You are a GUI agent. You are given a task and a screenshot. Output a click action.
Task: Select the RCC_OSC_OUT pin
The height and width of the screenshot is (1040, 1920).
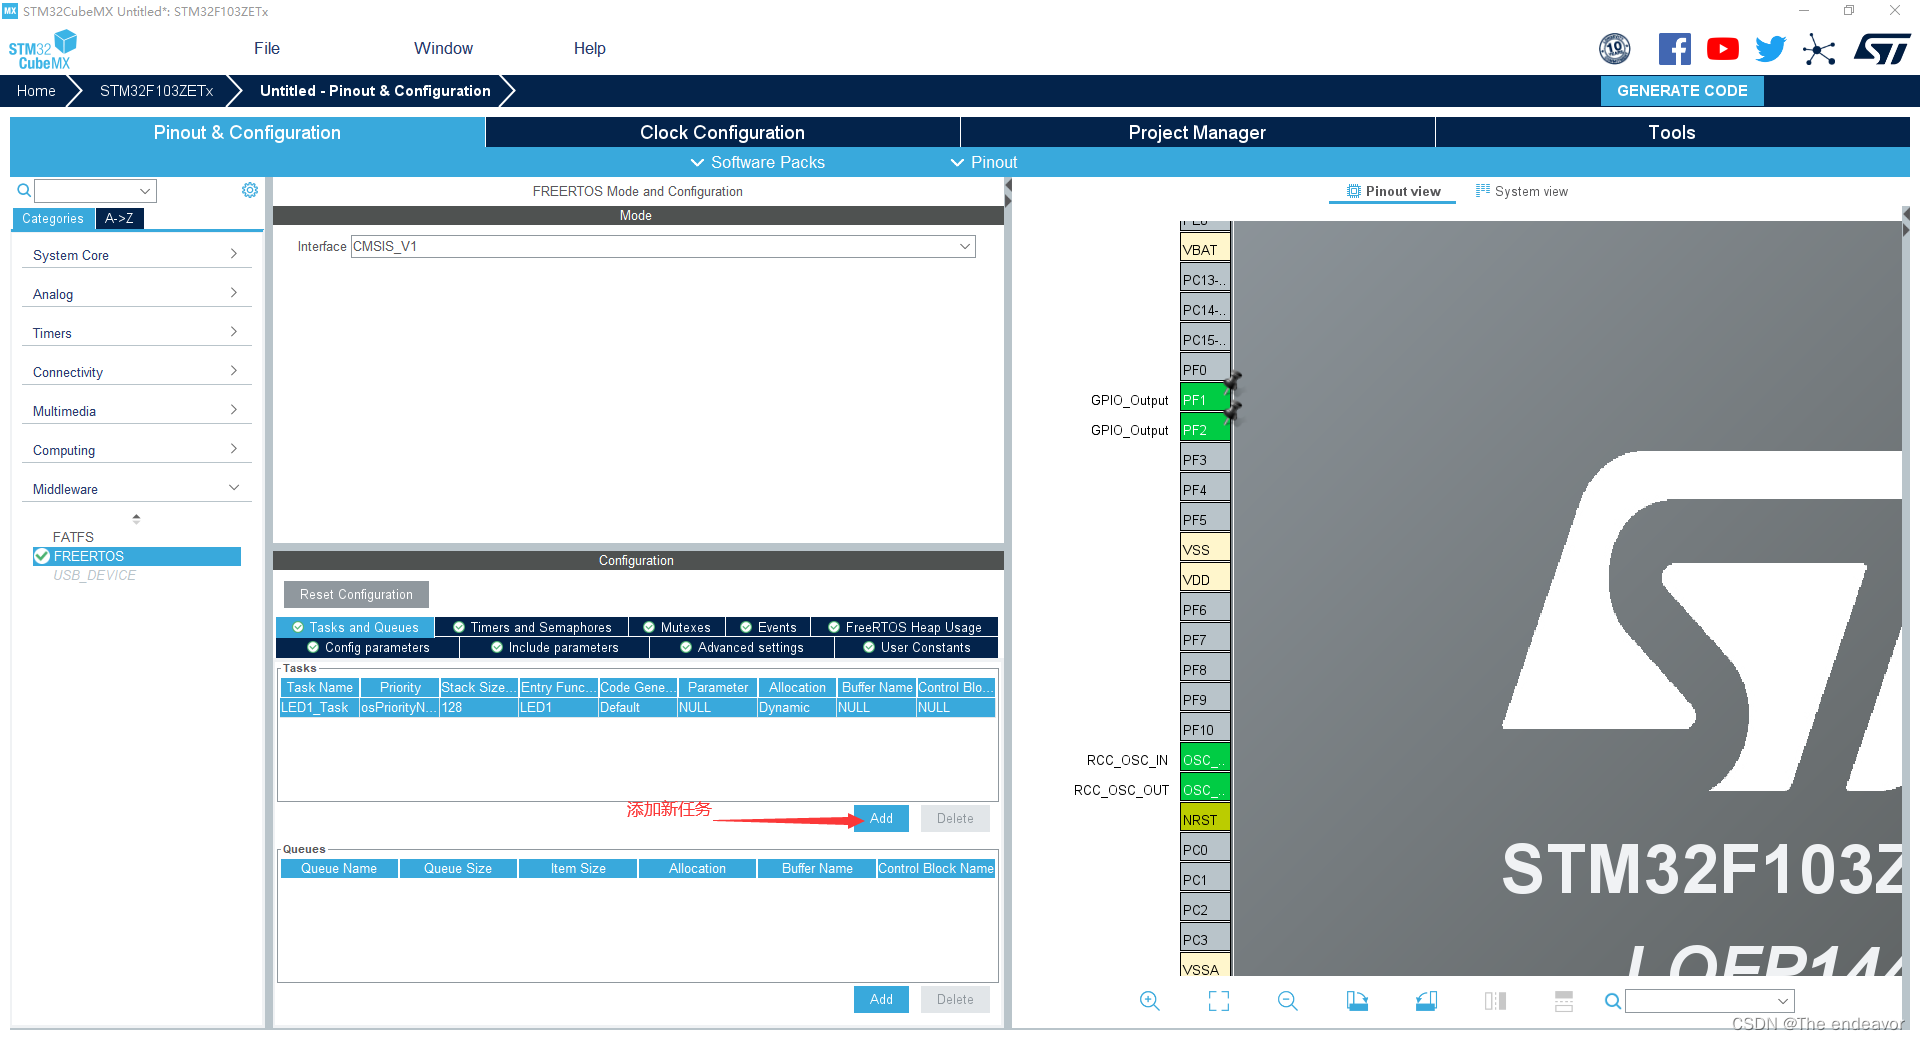(x=1205, y=789)
